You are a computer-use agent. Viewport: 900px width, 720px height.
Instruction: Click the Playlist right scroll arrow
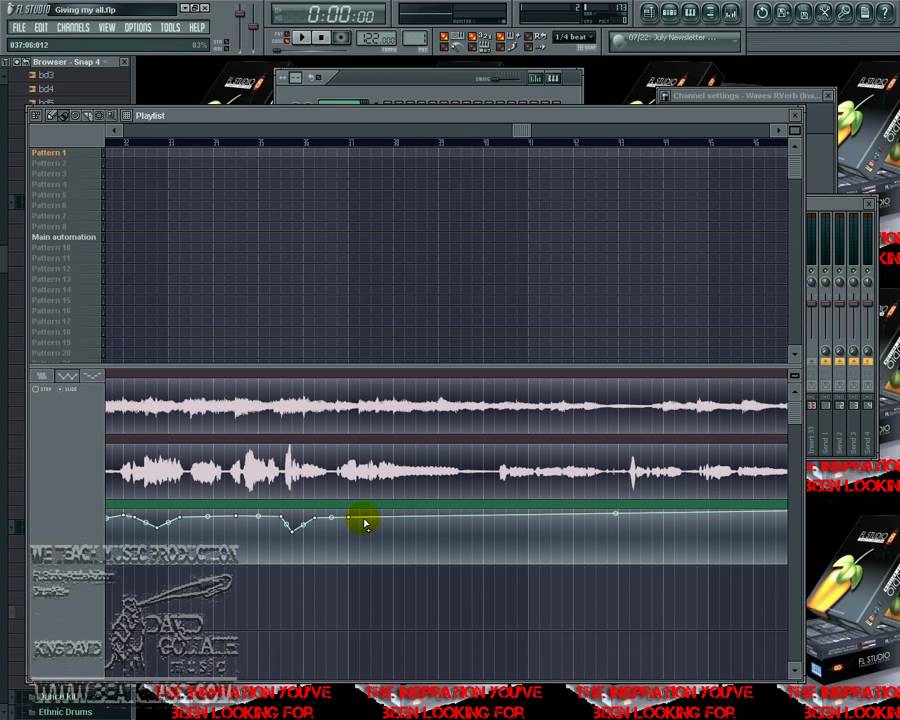(778, 131)
